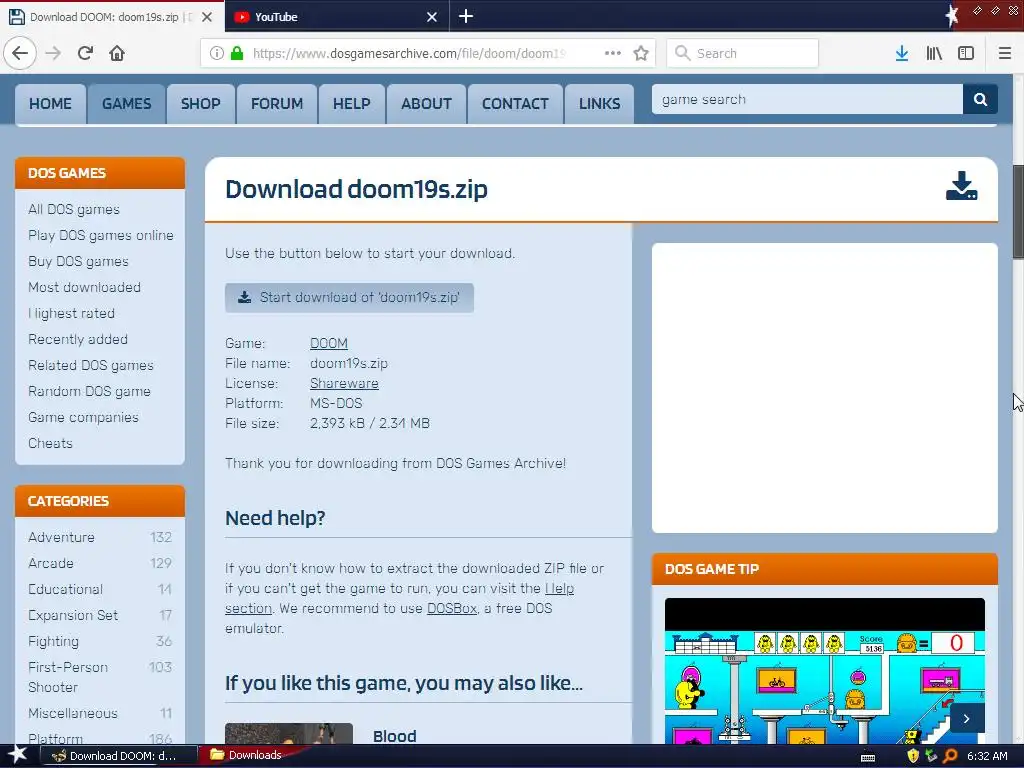Open the Library icon

point(934,54)
